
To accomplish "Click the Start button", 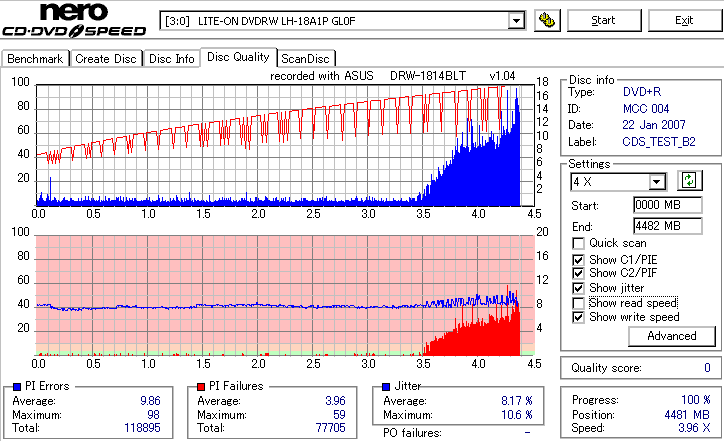I will tap(603, 20).
